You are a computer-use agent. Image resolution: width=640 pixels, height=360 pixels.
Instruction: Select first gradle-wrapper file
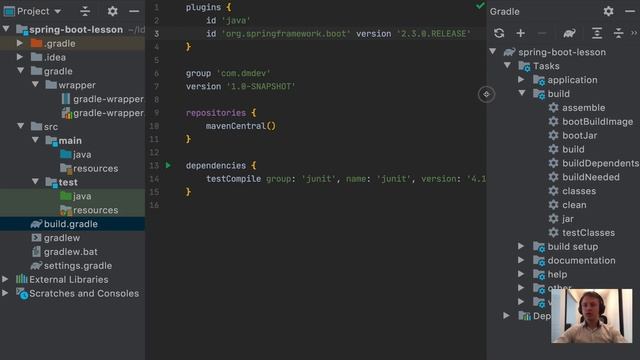(x=102, y=99)
